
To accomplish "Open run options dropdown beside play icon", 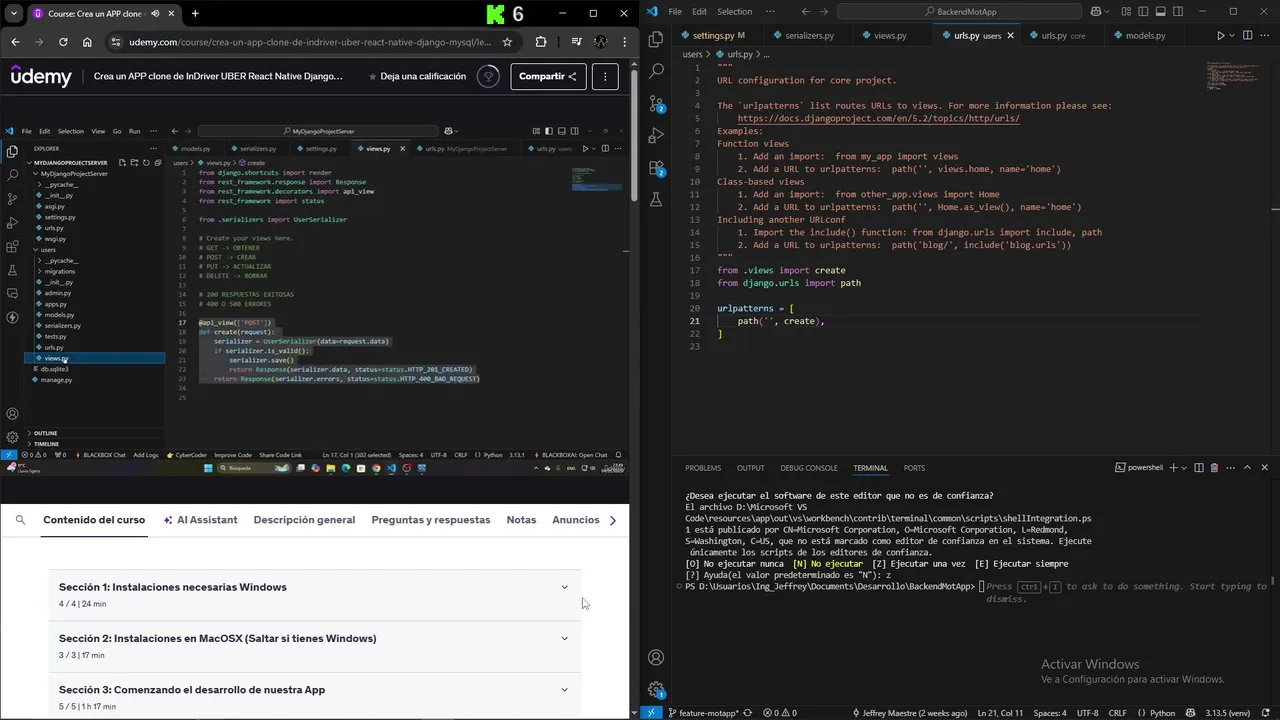I will coord(1232,35).
